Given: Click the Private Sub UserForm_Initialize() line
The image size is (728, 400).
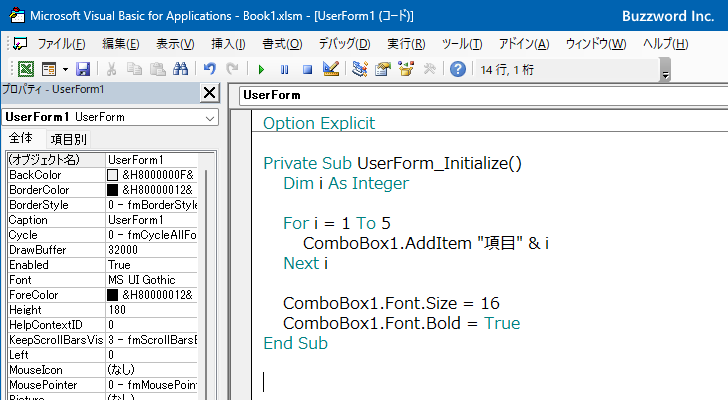Looking at the screenshot, I should (392, 163).
